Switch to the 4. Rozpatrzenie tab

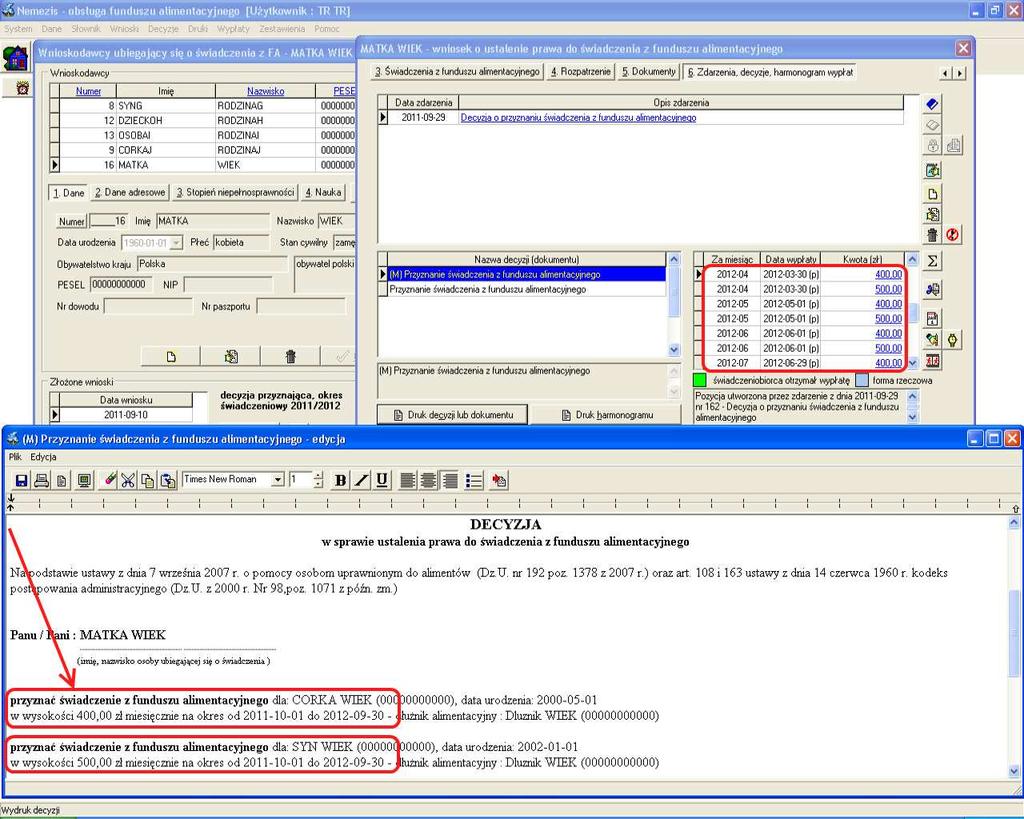tap(581, 72)
